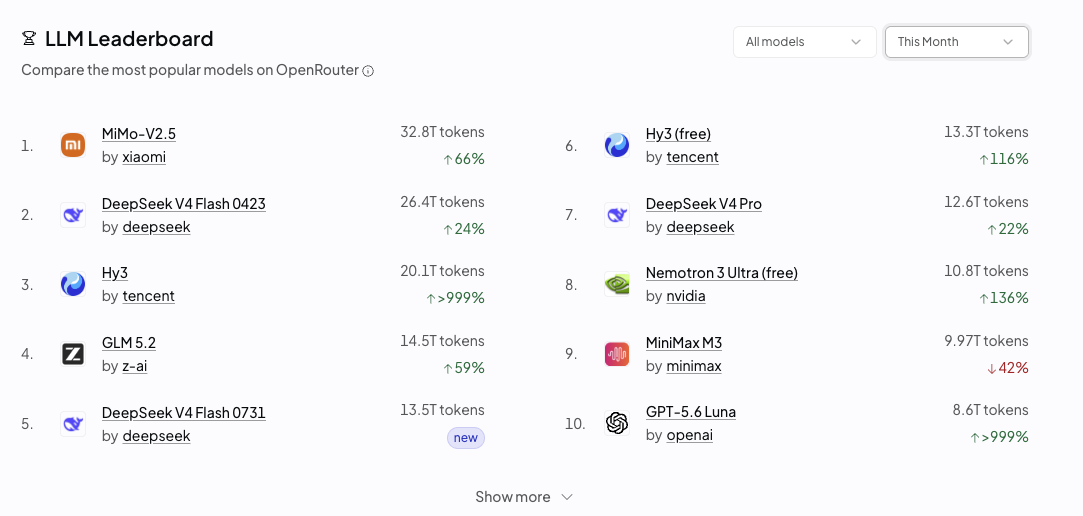Click the info icon after OpenRouter subtitle
This screenshot has width=1083, height=516.
pyautogui.click(x=368, y=70)
